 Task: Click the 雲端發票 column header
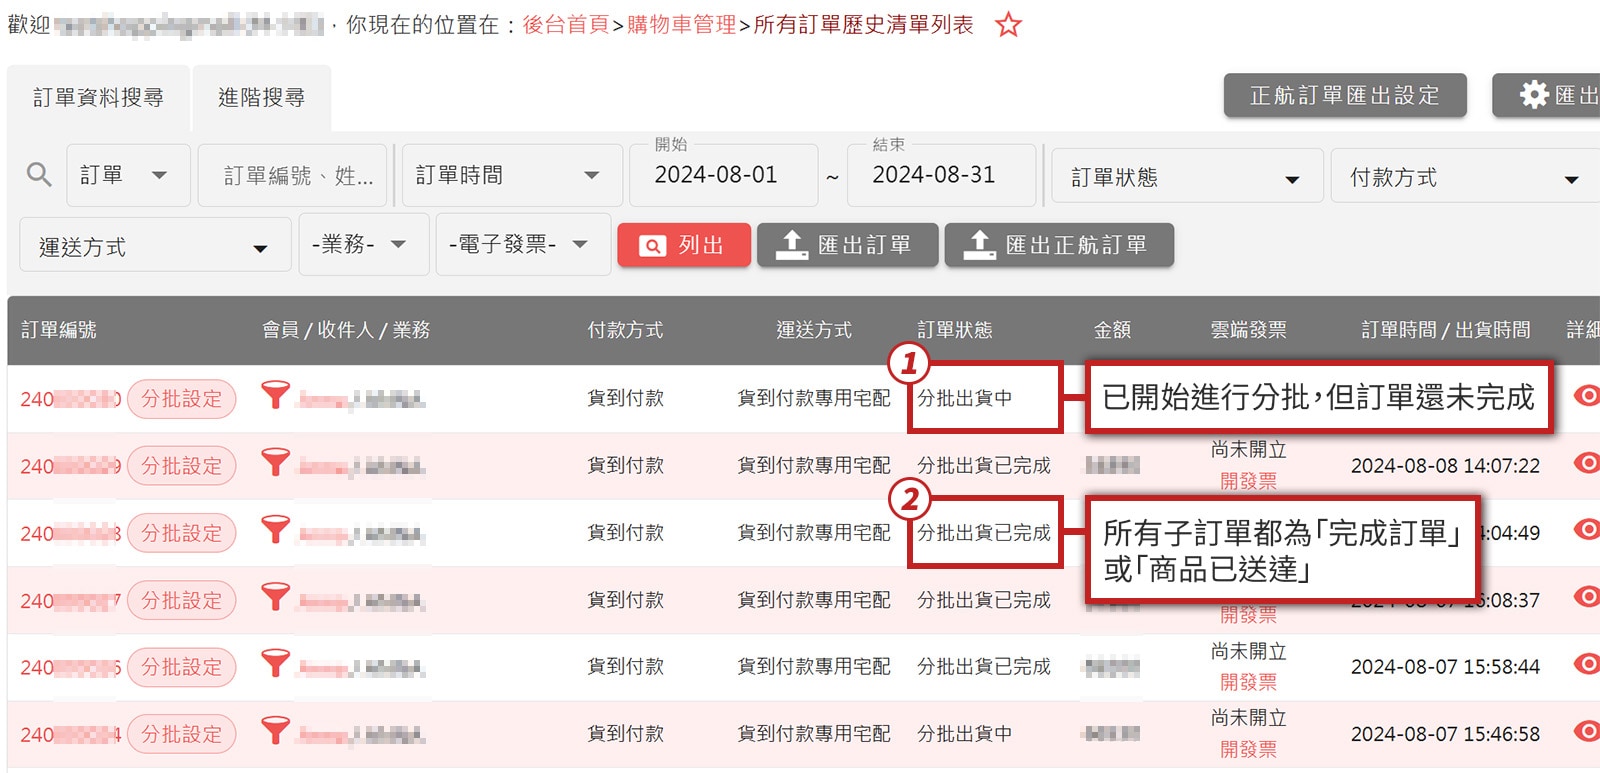pos(1248,330)
